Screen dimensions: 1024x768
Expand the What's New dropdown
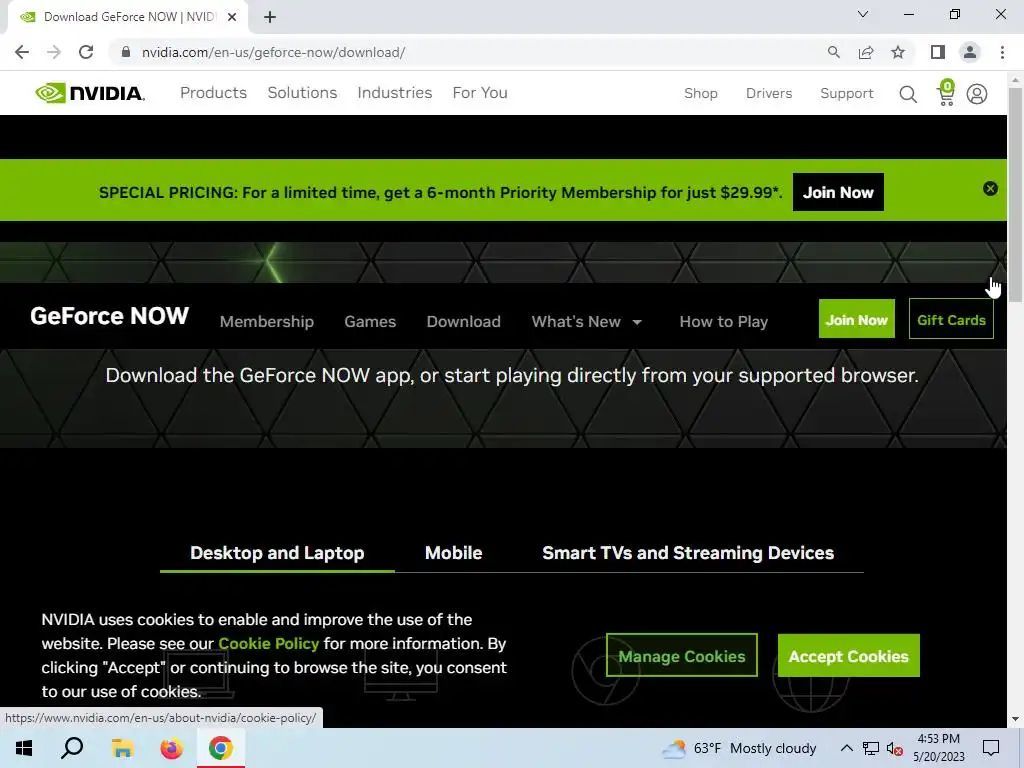[x=586, y=321]
